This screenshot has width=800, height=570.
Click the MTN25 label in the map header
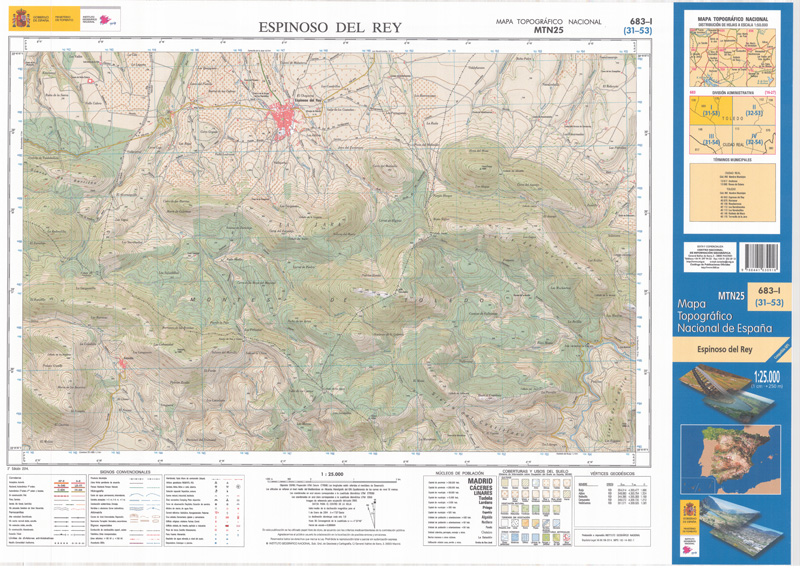548,30
